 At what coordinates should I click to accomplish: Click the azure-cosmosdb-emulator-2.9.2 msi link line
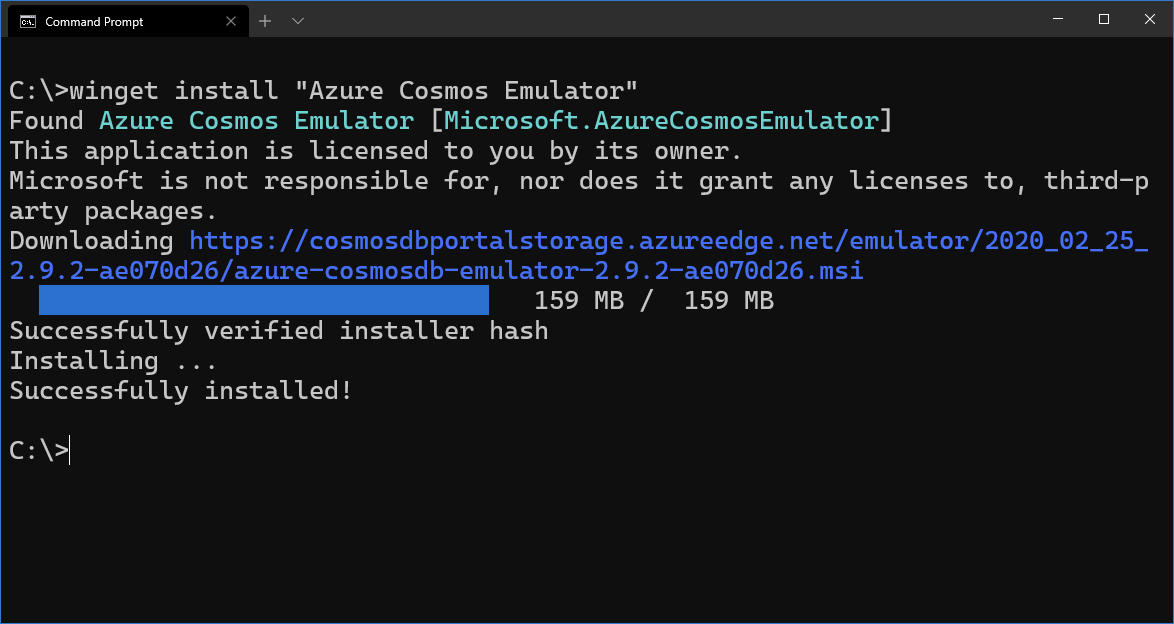[437, 271]
